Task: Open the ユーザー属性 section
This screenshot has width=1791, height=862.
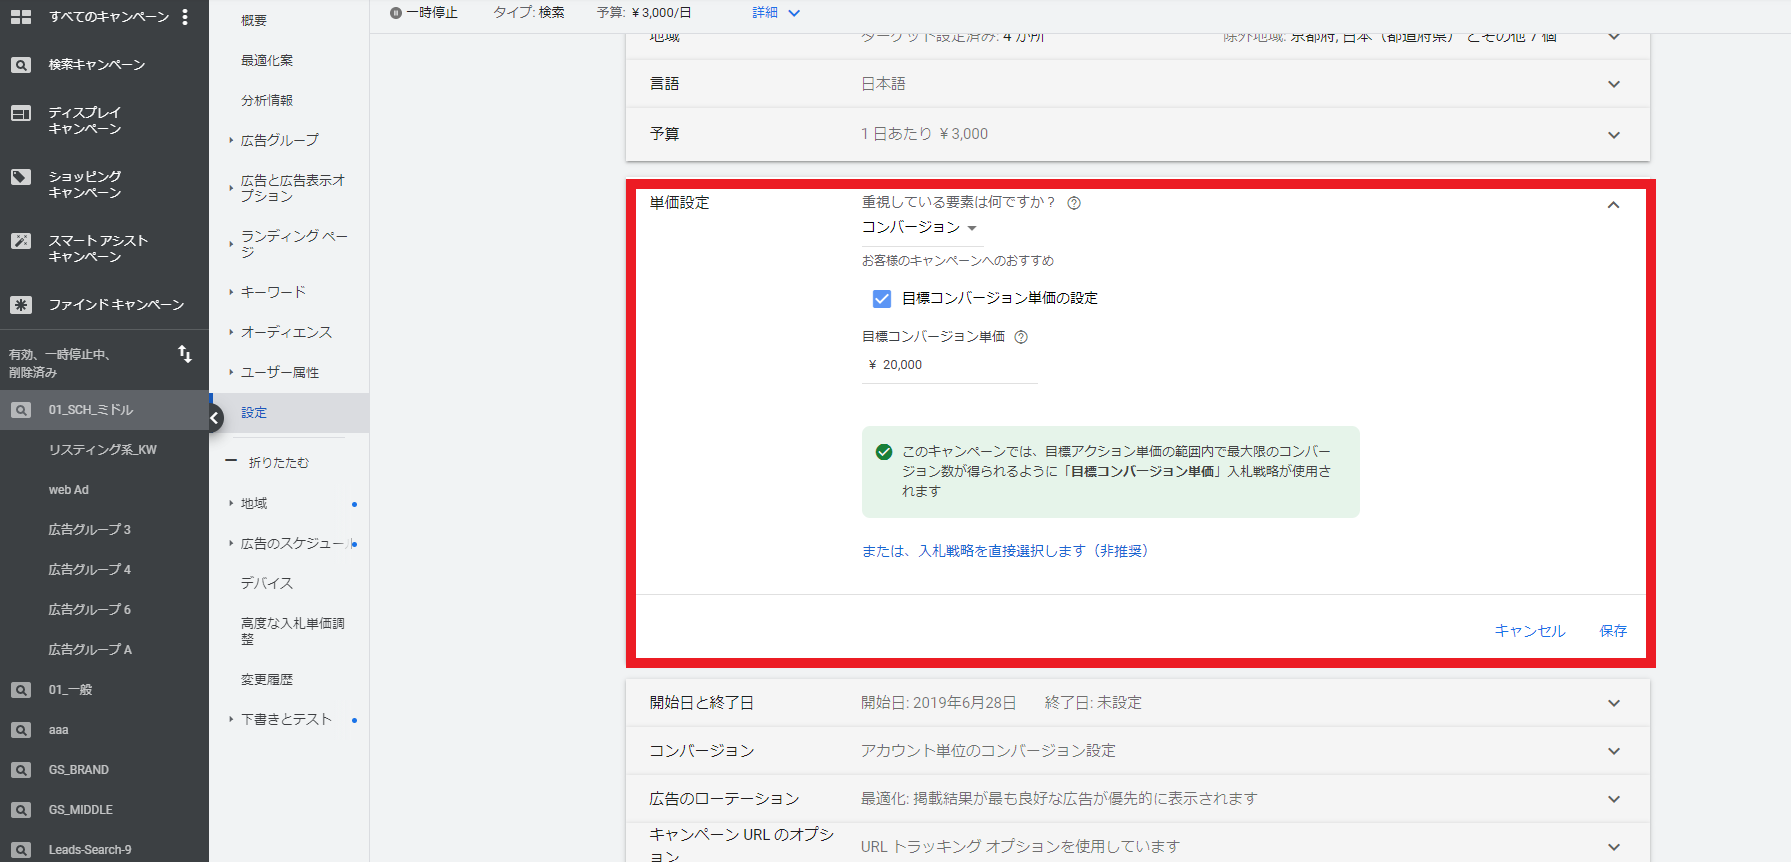Action: [x=280, y=373]
